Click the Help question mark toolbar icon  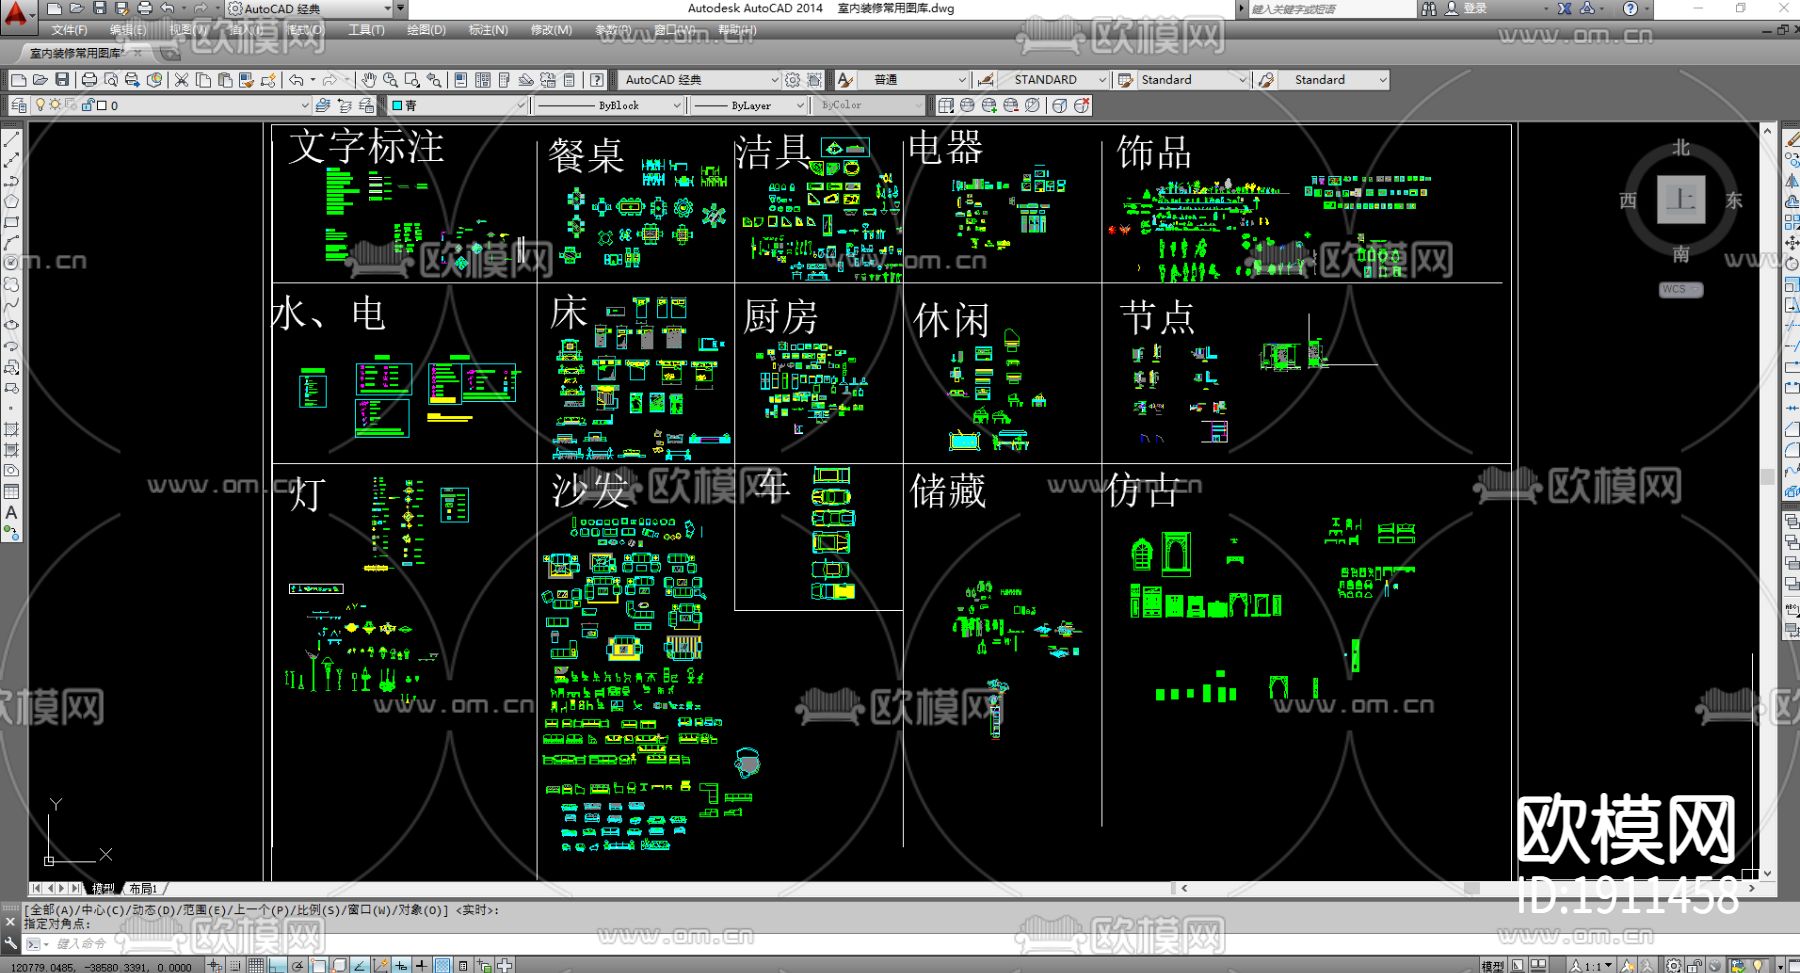pos(597,80)
